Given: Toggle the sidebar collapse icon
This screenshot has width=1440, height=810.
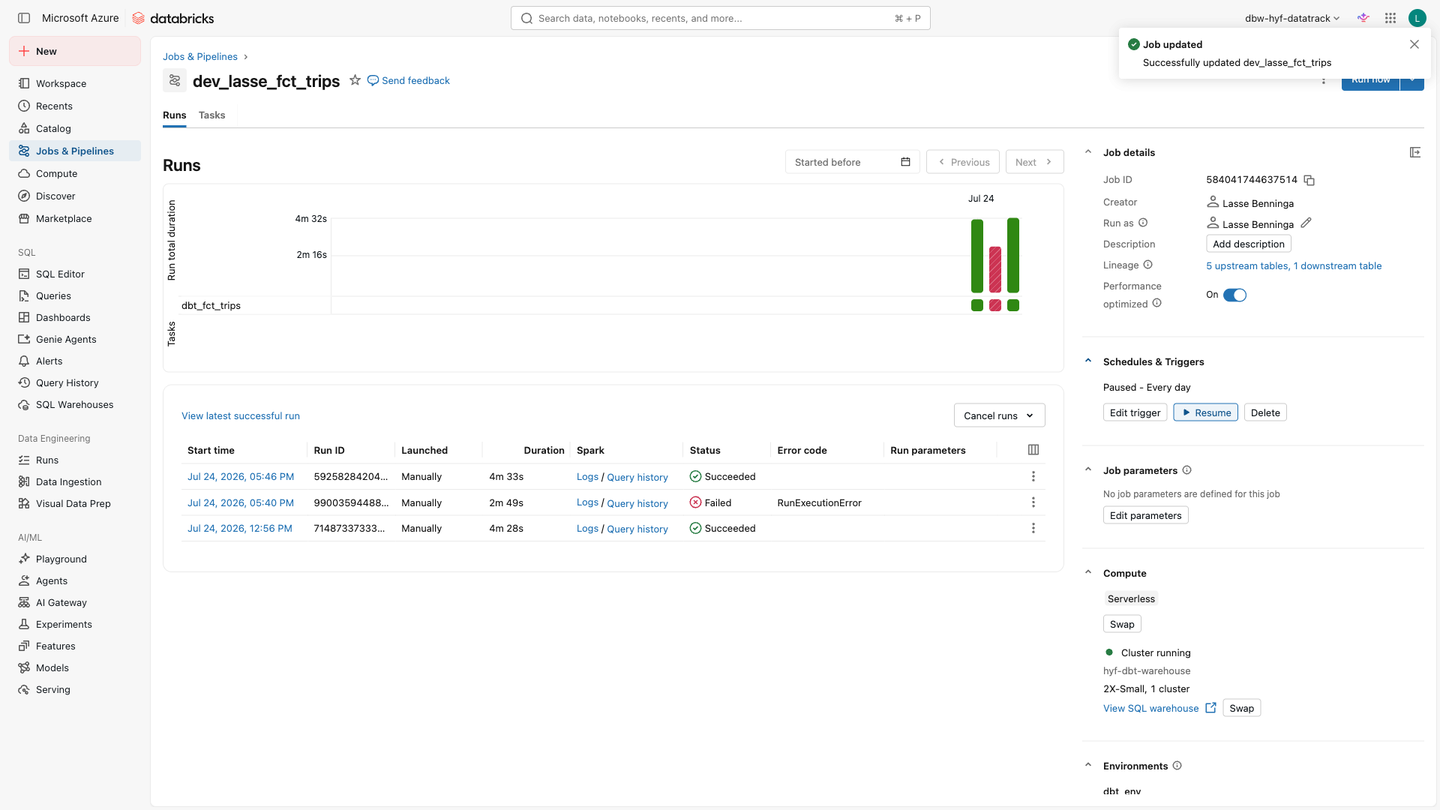Looking at the screenshot, I should [24, 18].
